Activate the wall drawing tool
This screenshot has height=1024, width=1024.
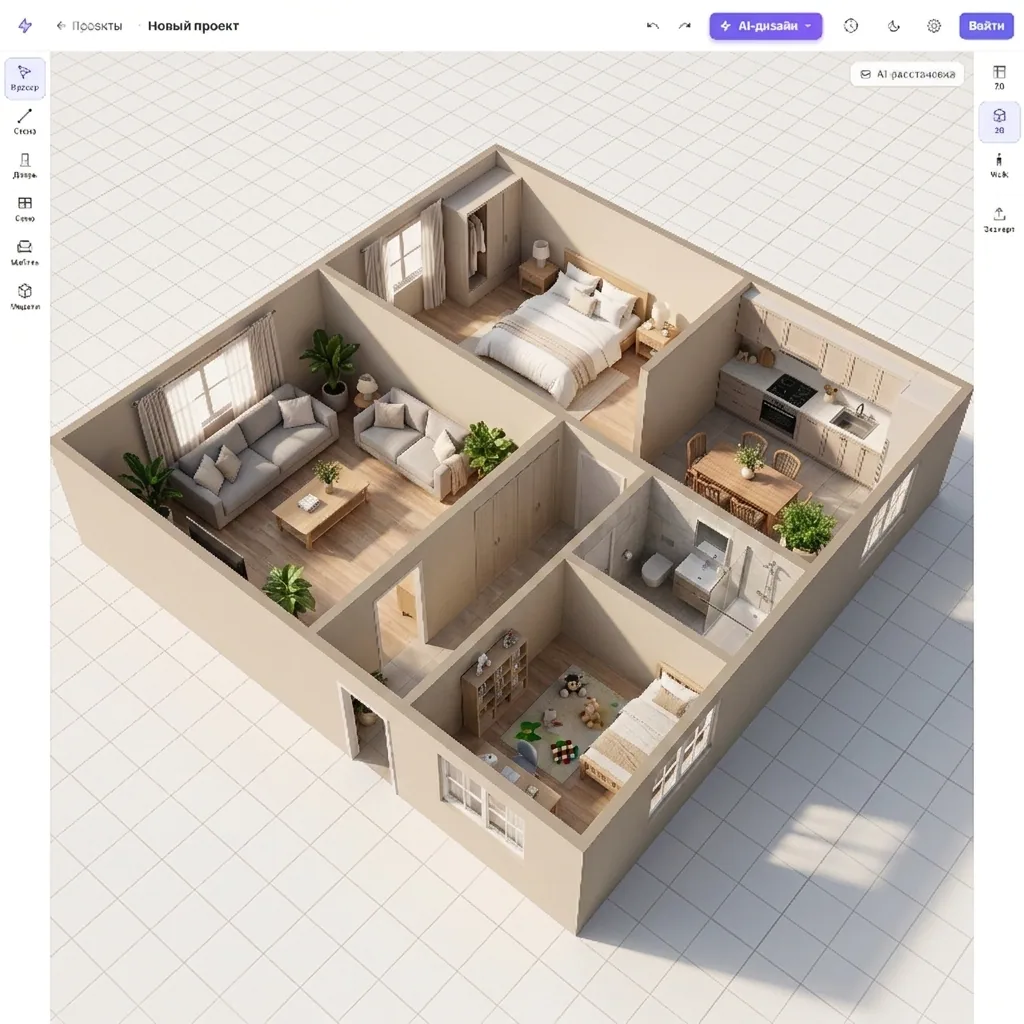[x=25, y=122]
